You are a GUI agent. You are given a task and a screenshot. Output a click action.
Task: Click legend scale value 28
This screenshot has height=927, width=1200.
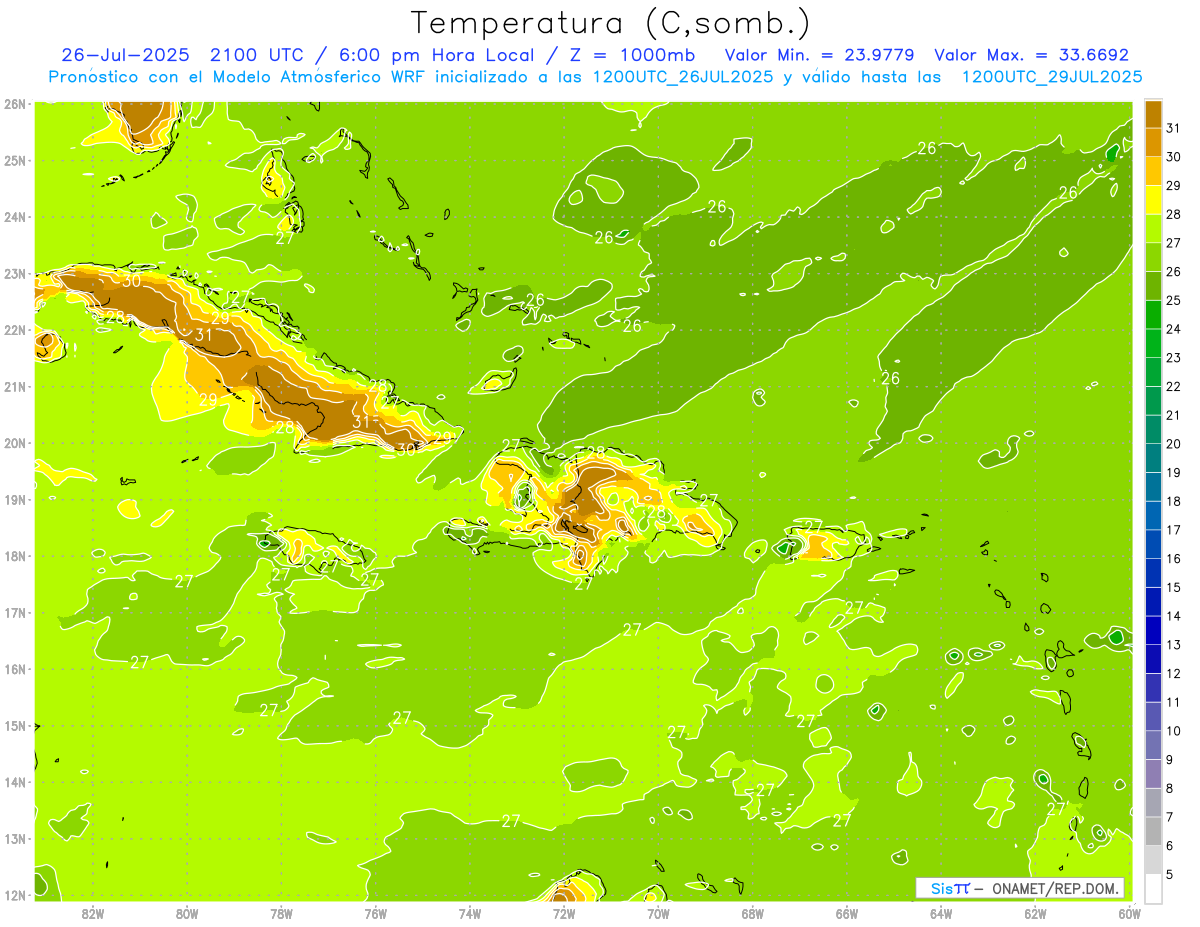pyautogui.click(x=1174, y=213)
